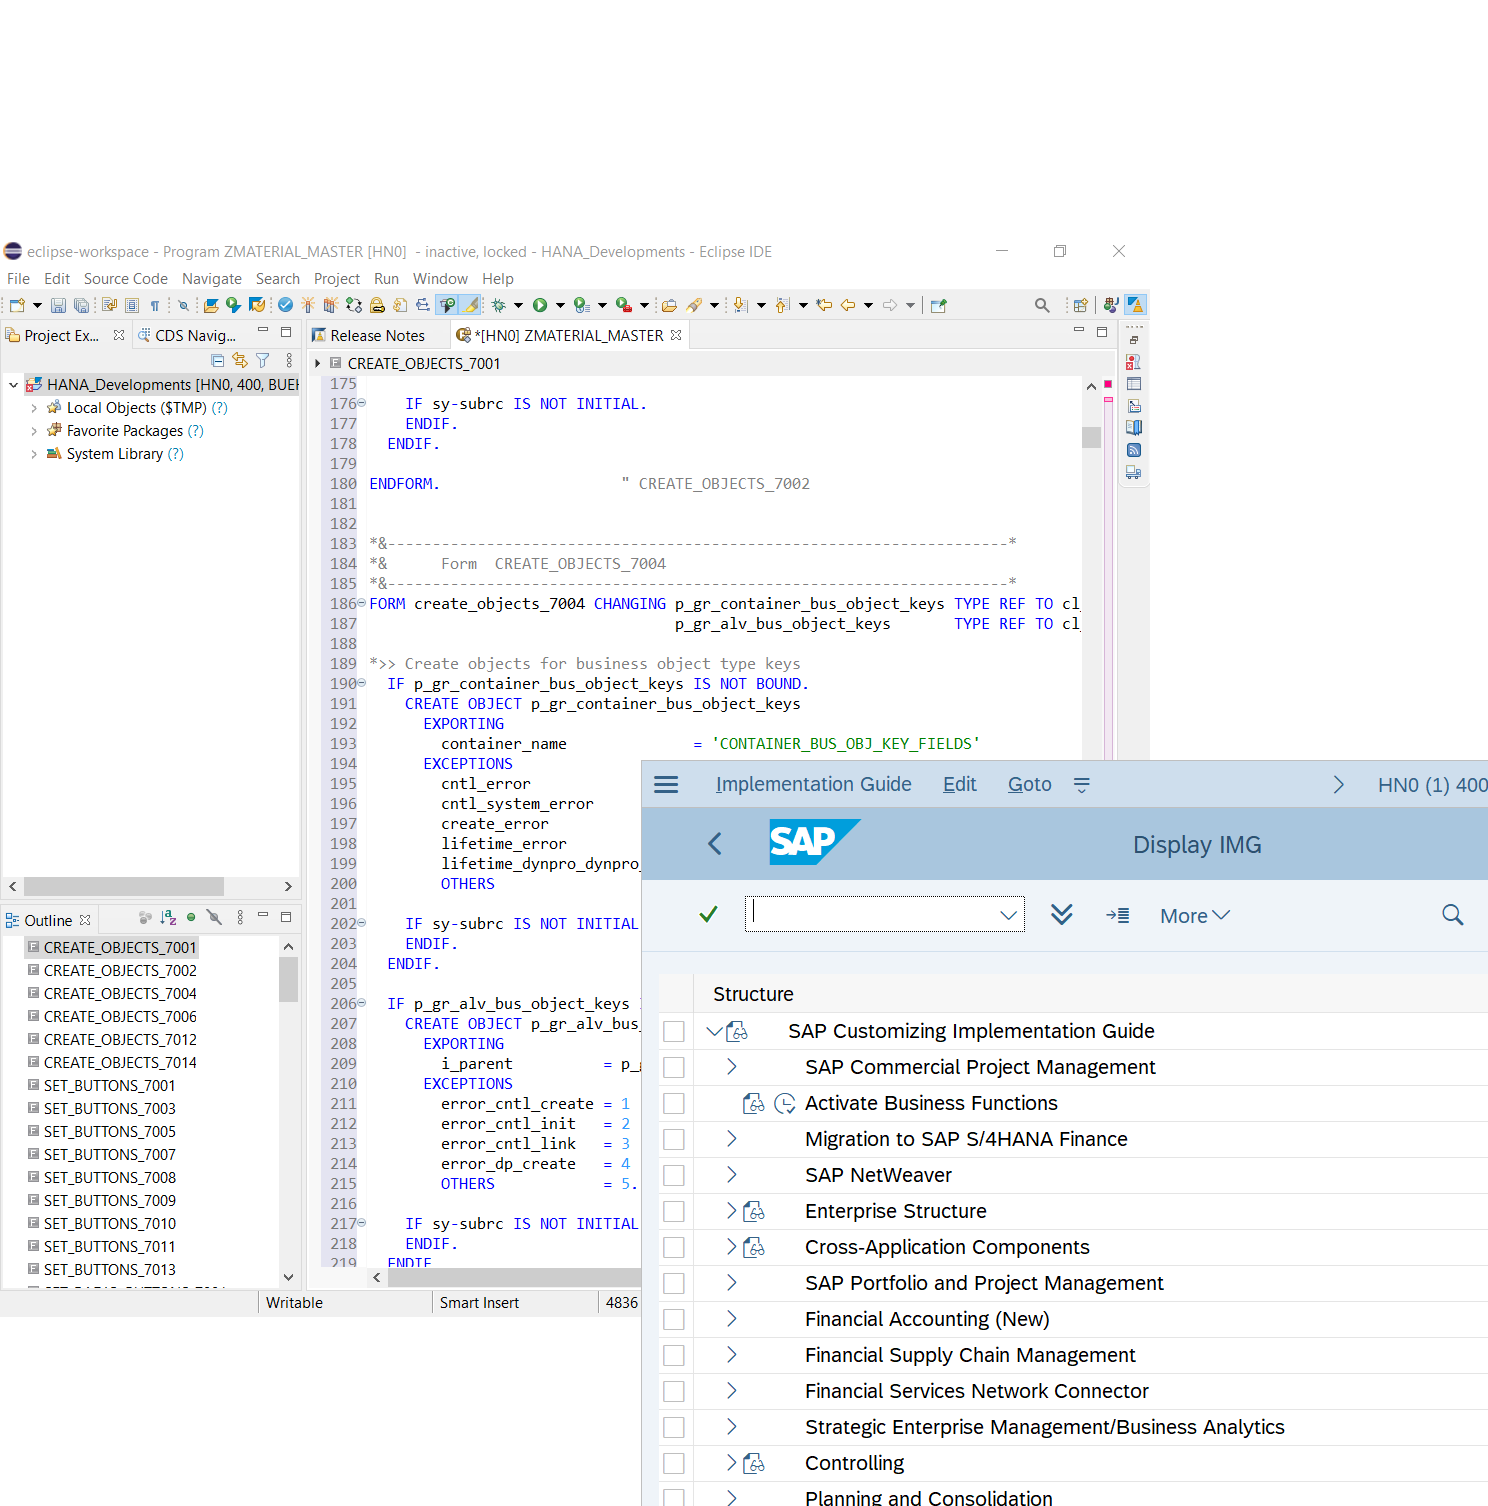The width and height of the screenshot is (1488, 1506).
Task: Select the ABAP perspective icon
Action: 1136,305
